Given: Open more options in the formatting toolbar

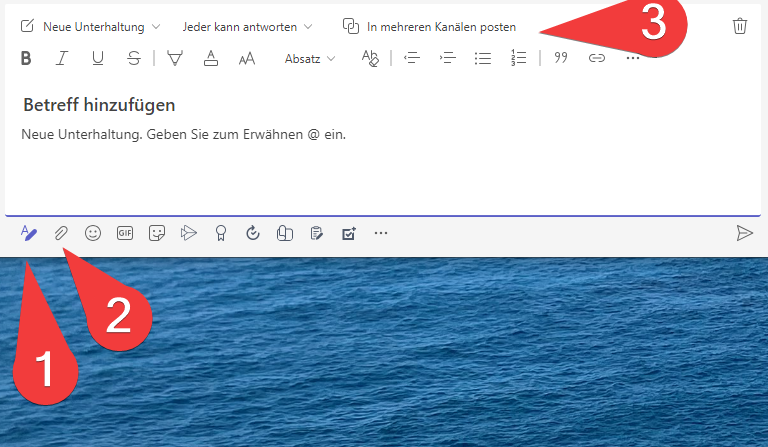Looking at the screenshot, I should 632,58.
